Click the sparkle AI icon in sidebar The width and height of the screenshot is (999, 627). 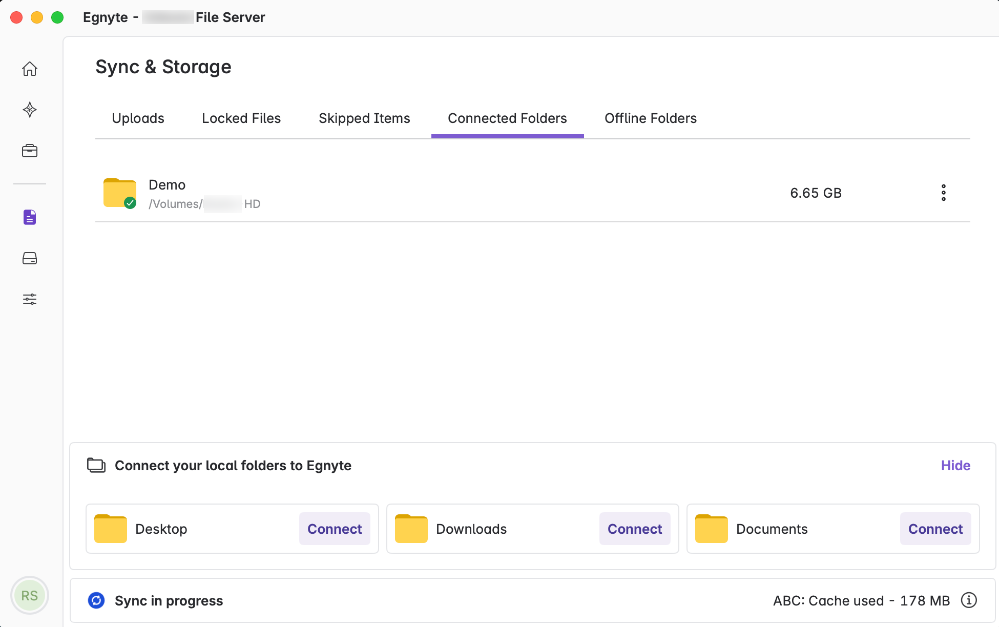coord(29,110)
